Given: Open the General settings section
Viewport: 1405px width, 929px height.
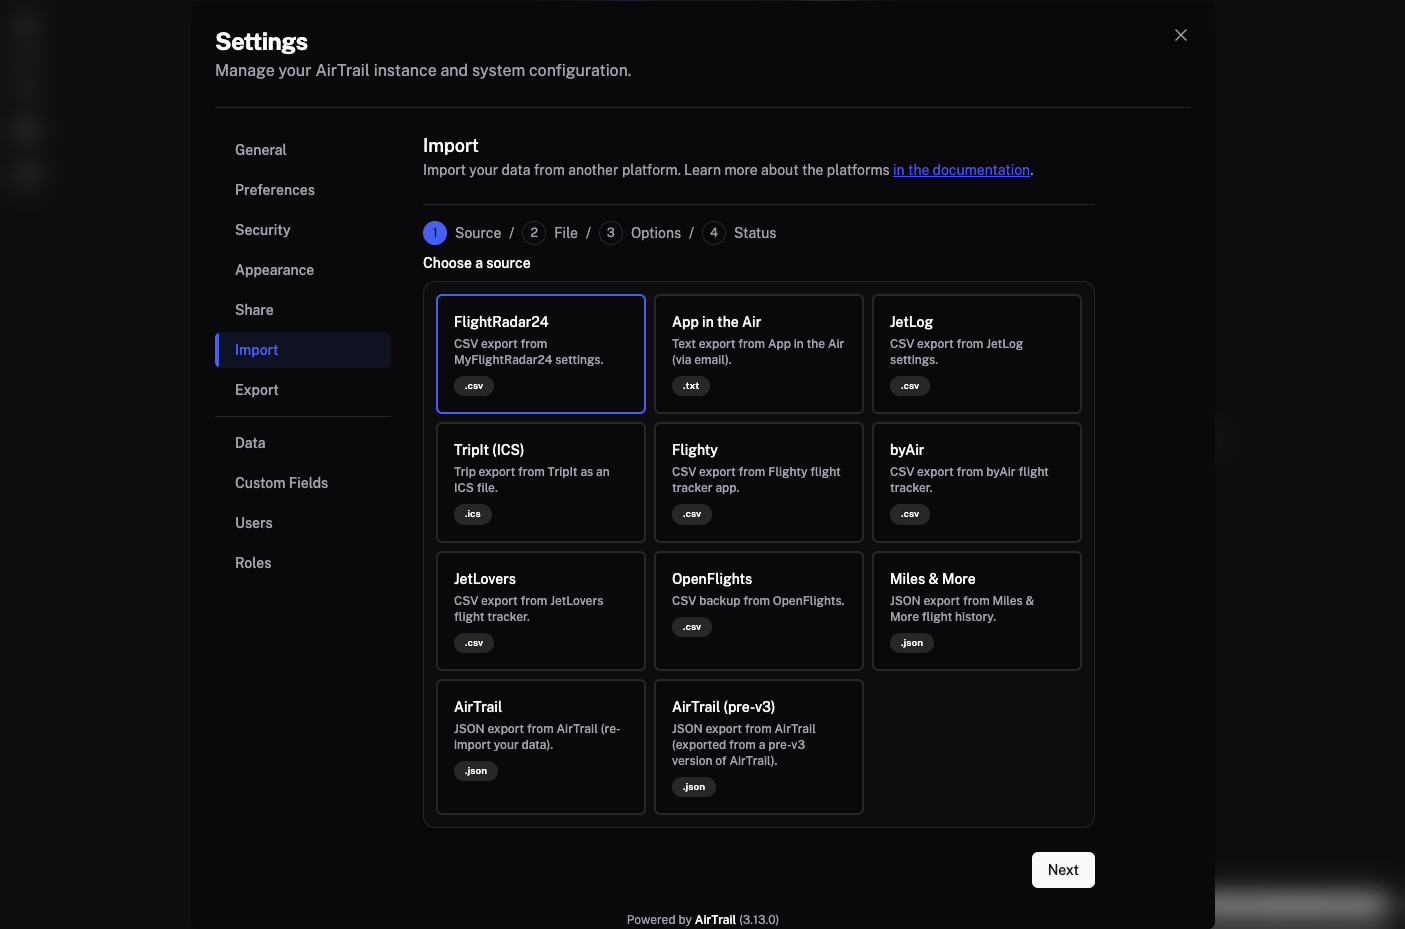Looking at the screenshot, I should [x=303, y=150].
